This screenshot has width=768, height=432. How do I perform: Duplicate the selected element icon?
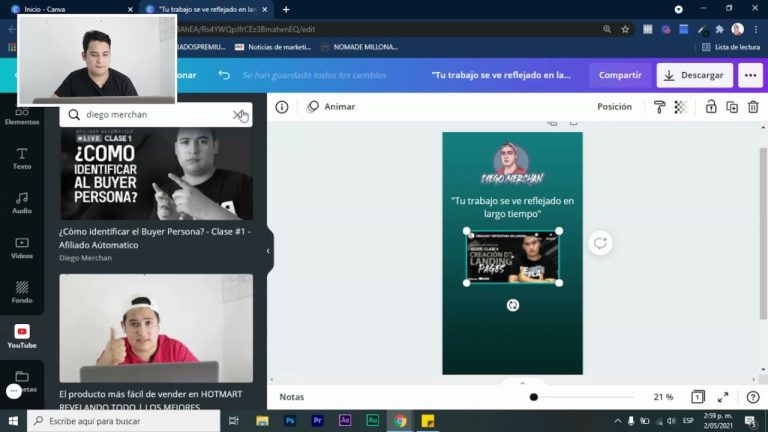point(732,107)
